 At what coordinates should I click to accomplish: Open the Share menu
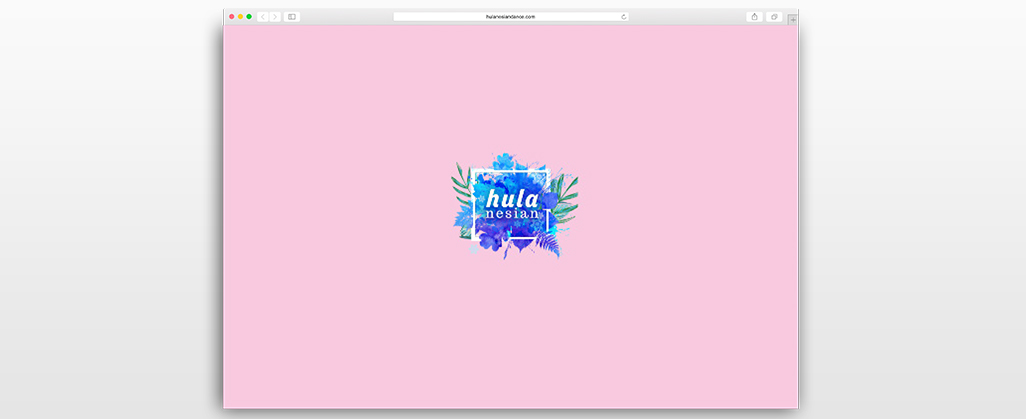[x=754, y=17]
